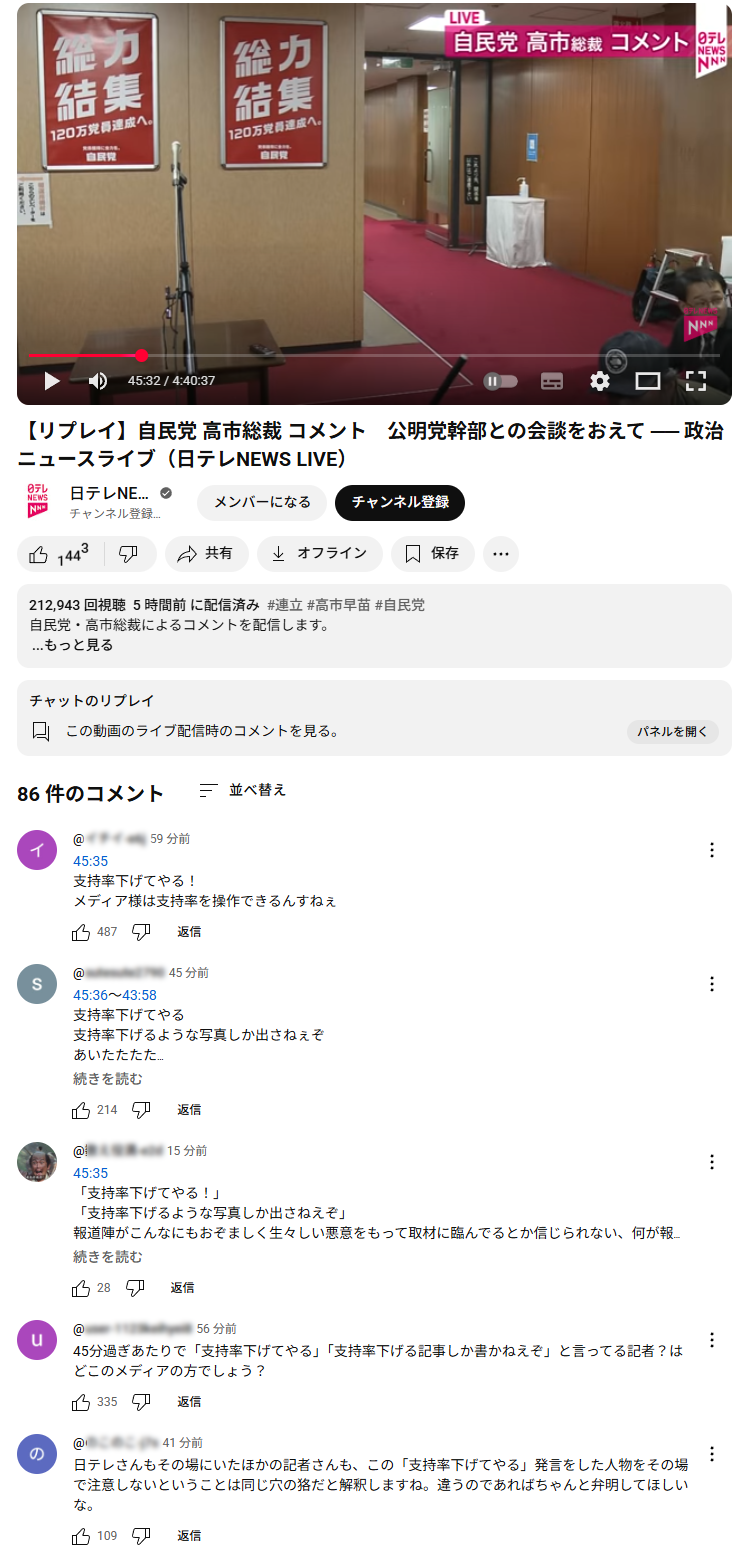The height and width of the screenshot is (1550, 746).
Task: Open video settings gear icon
Action: tap(600, 381)
